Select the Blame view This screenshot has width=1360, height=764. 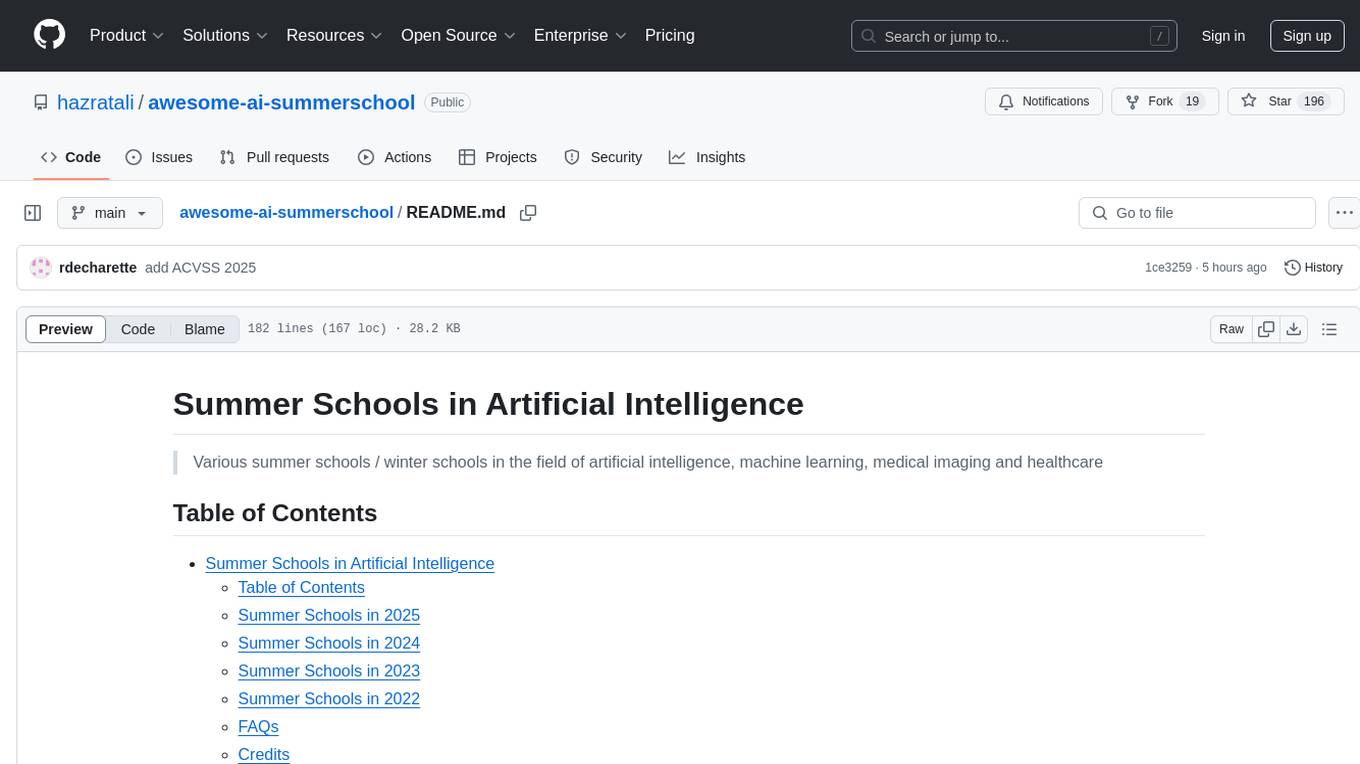204,329
